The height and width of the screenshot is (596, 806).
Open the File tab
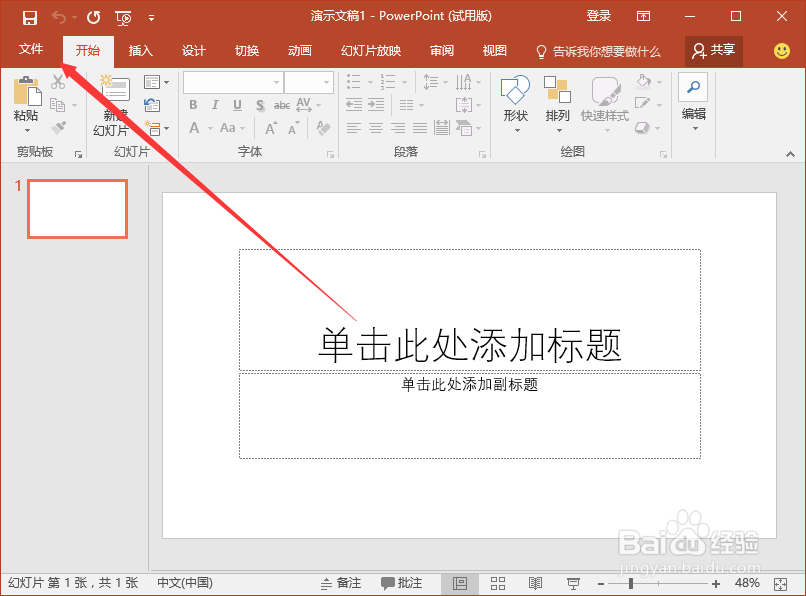coord(31,49)
